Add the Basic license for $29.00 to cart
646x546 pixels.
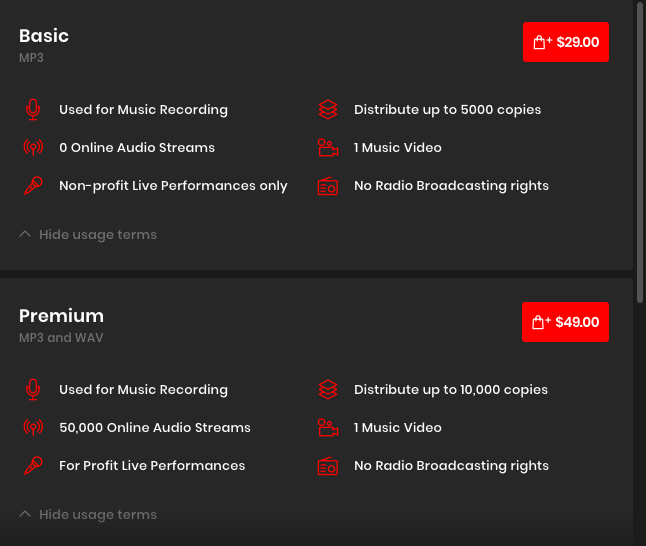pos(565,42)
